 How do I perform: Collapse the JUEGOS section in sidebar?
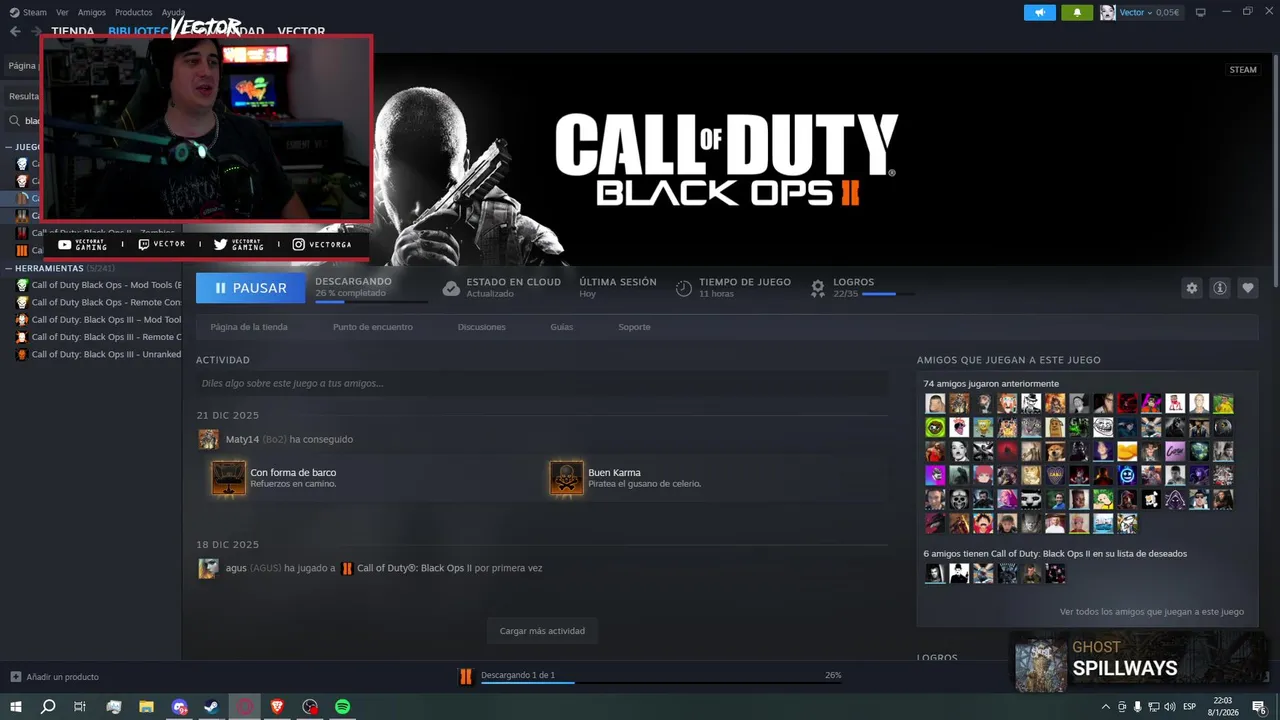(8, 147)
